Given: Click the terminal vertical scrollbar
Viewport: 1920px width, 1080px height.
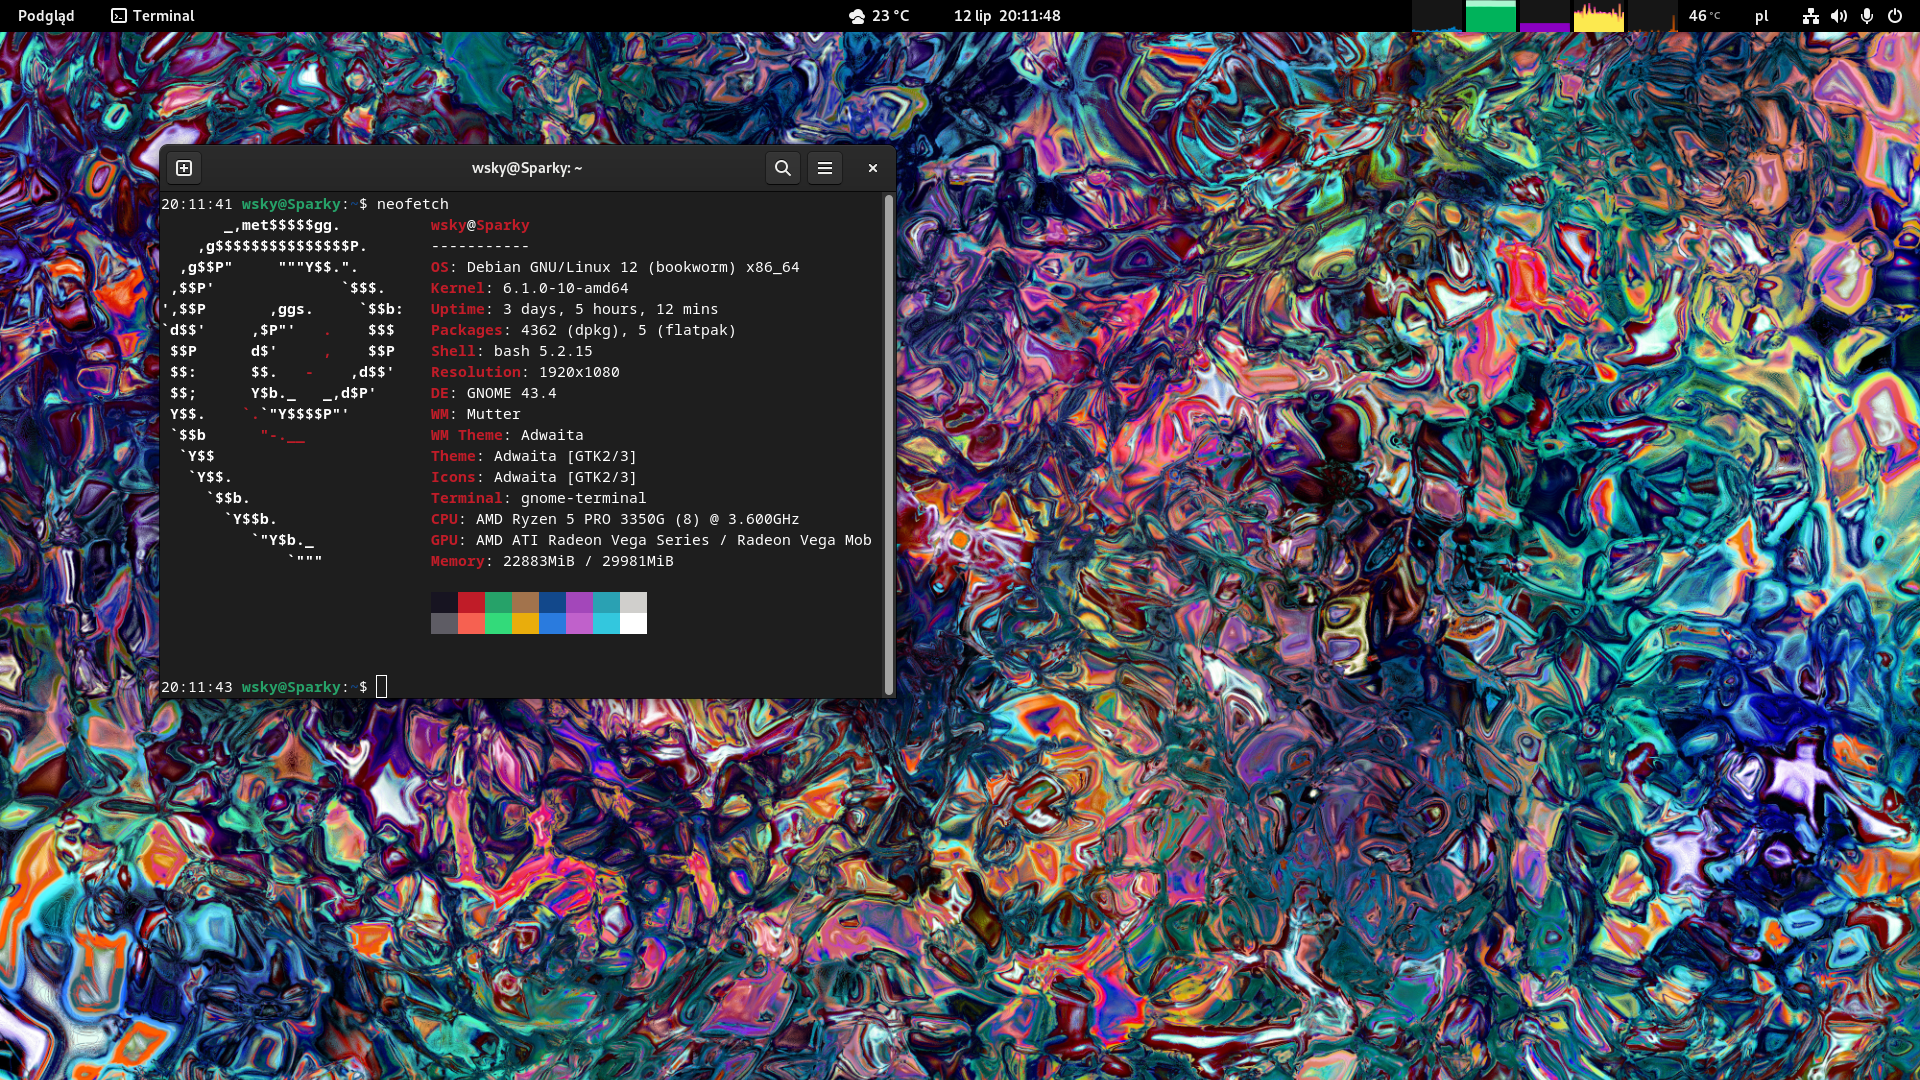Looking at the screenshot, I should [889, 445].
